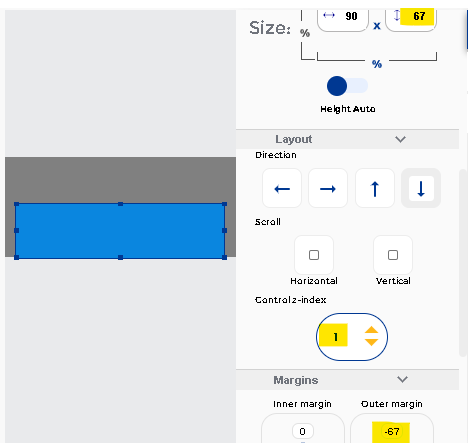This screenshot has width=468, height=446.
Task: Click the Inner margin 0 field
Action: [303, 432]
